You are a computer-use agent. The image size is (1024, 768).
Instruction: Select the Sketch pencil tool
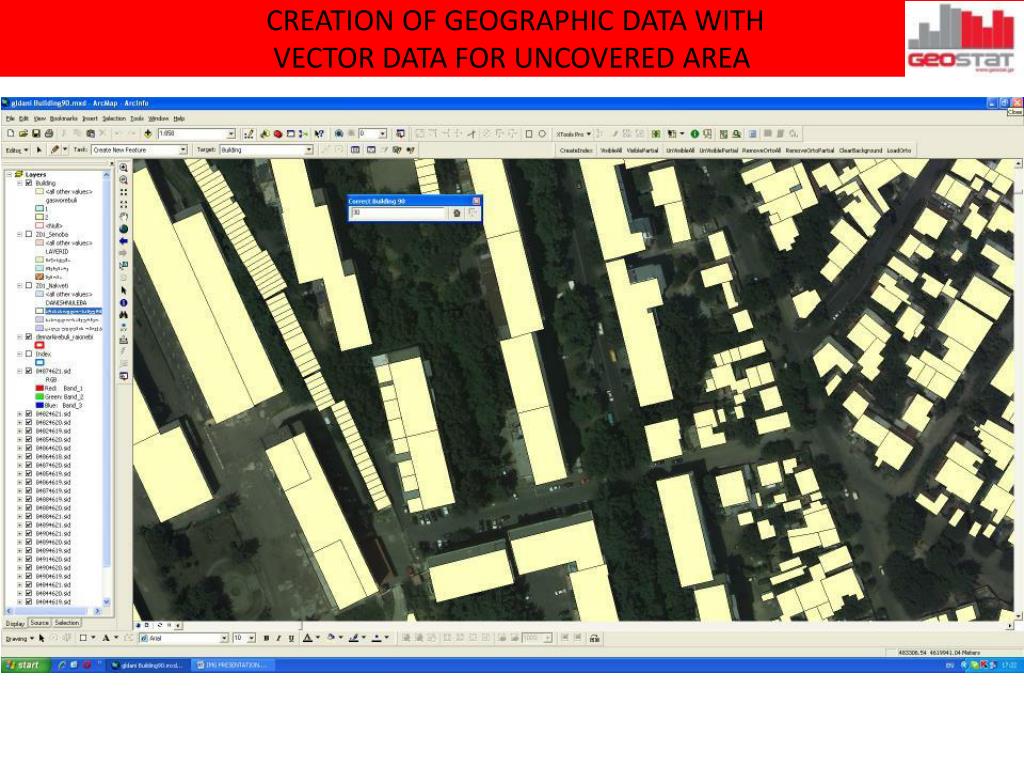(55, 150)
